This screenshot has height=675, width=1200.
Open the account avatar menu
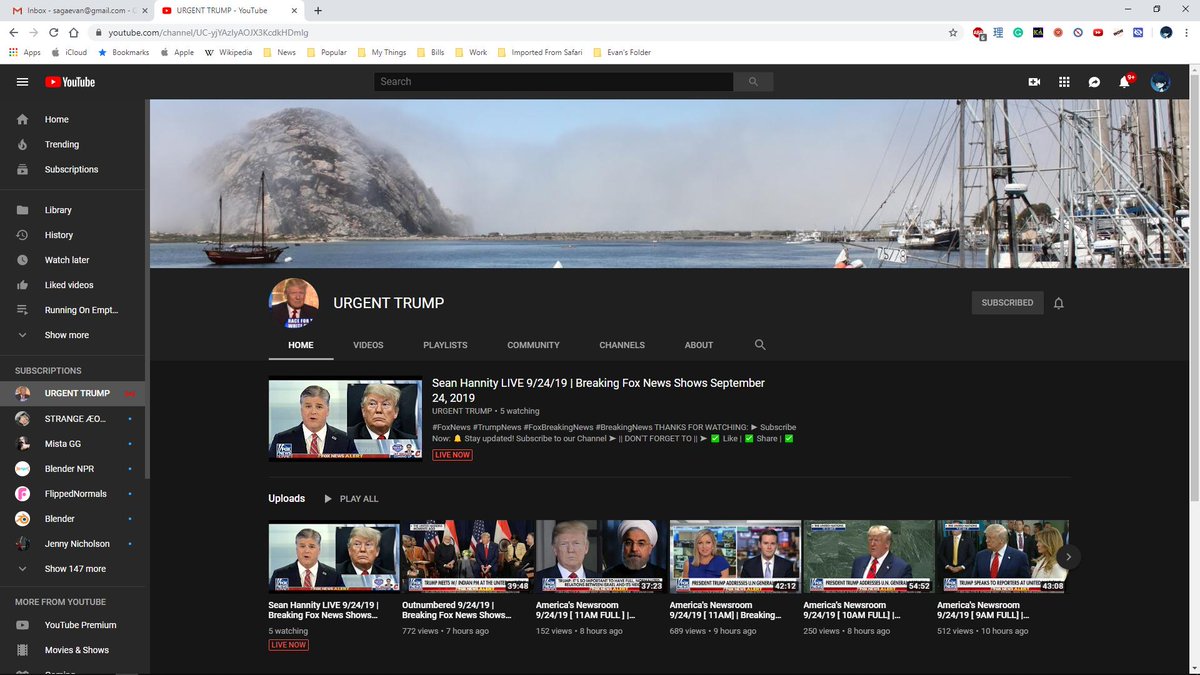pos(1160,82)
